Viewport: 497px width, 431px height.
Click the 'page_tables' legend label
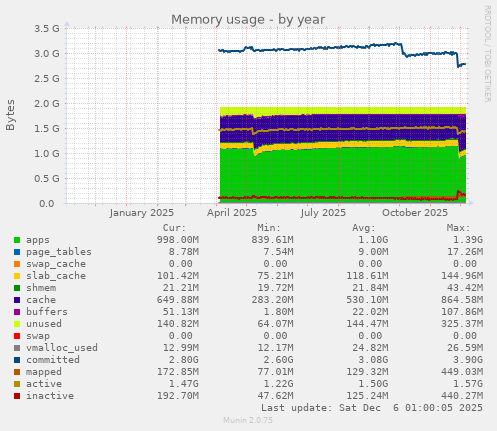tap(59, 252)
